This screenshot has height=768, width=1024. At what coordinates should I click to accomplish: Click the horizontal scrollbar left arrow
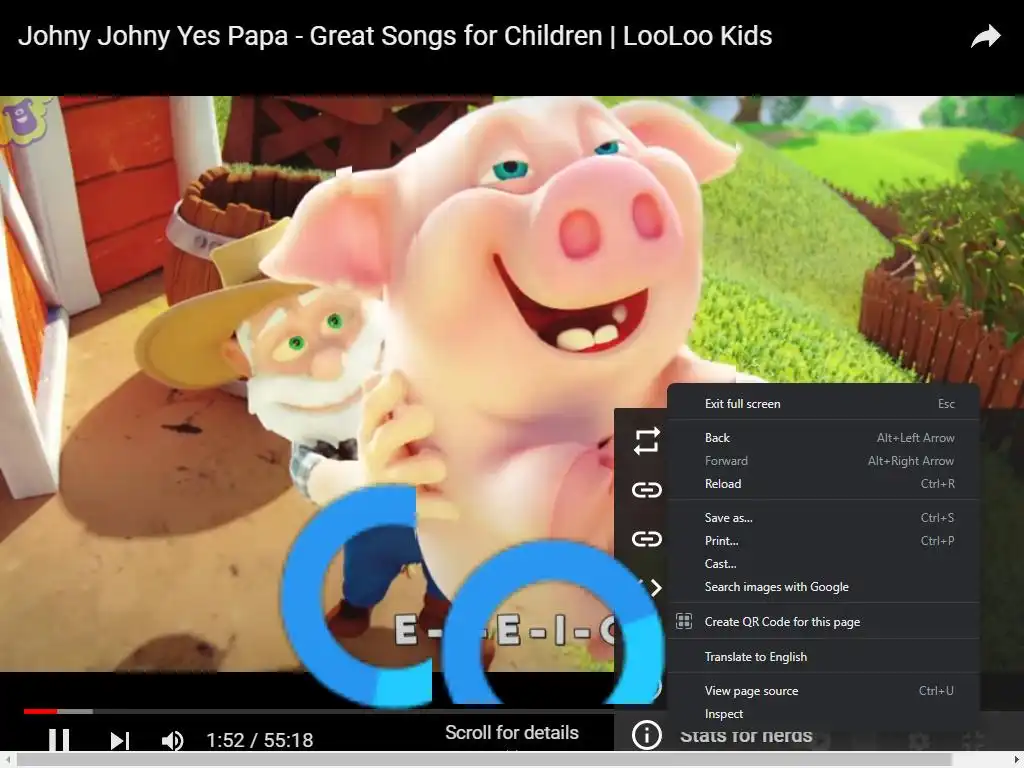(7, 760)
